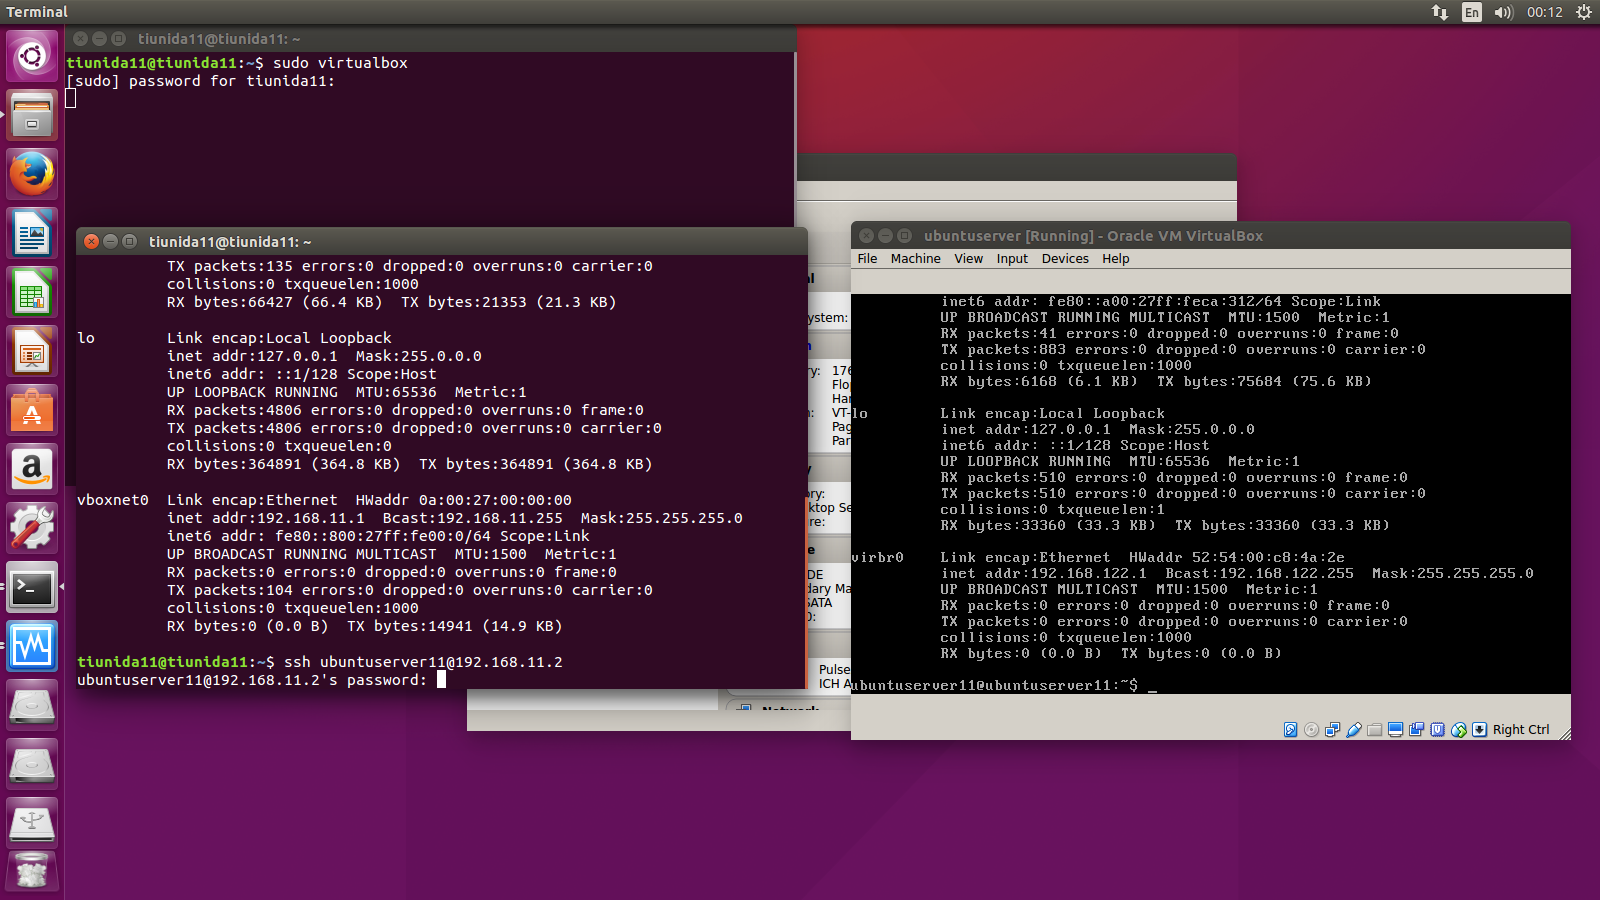
Task: Click the virtualization features chip indicator
Action: pos(1438,730)
